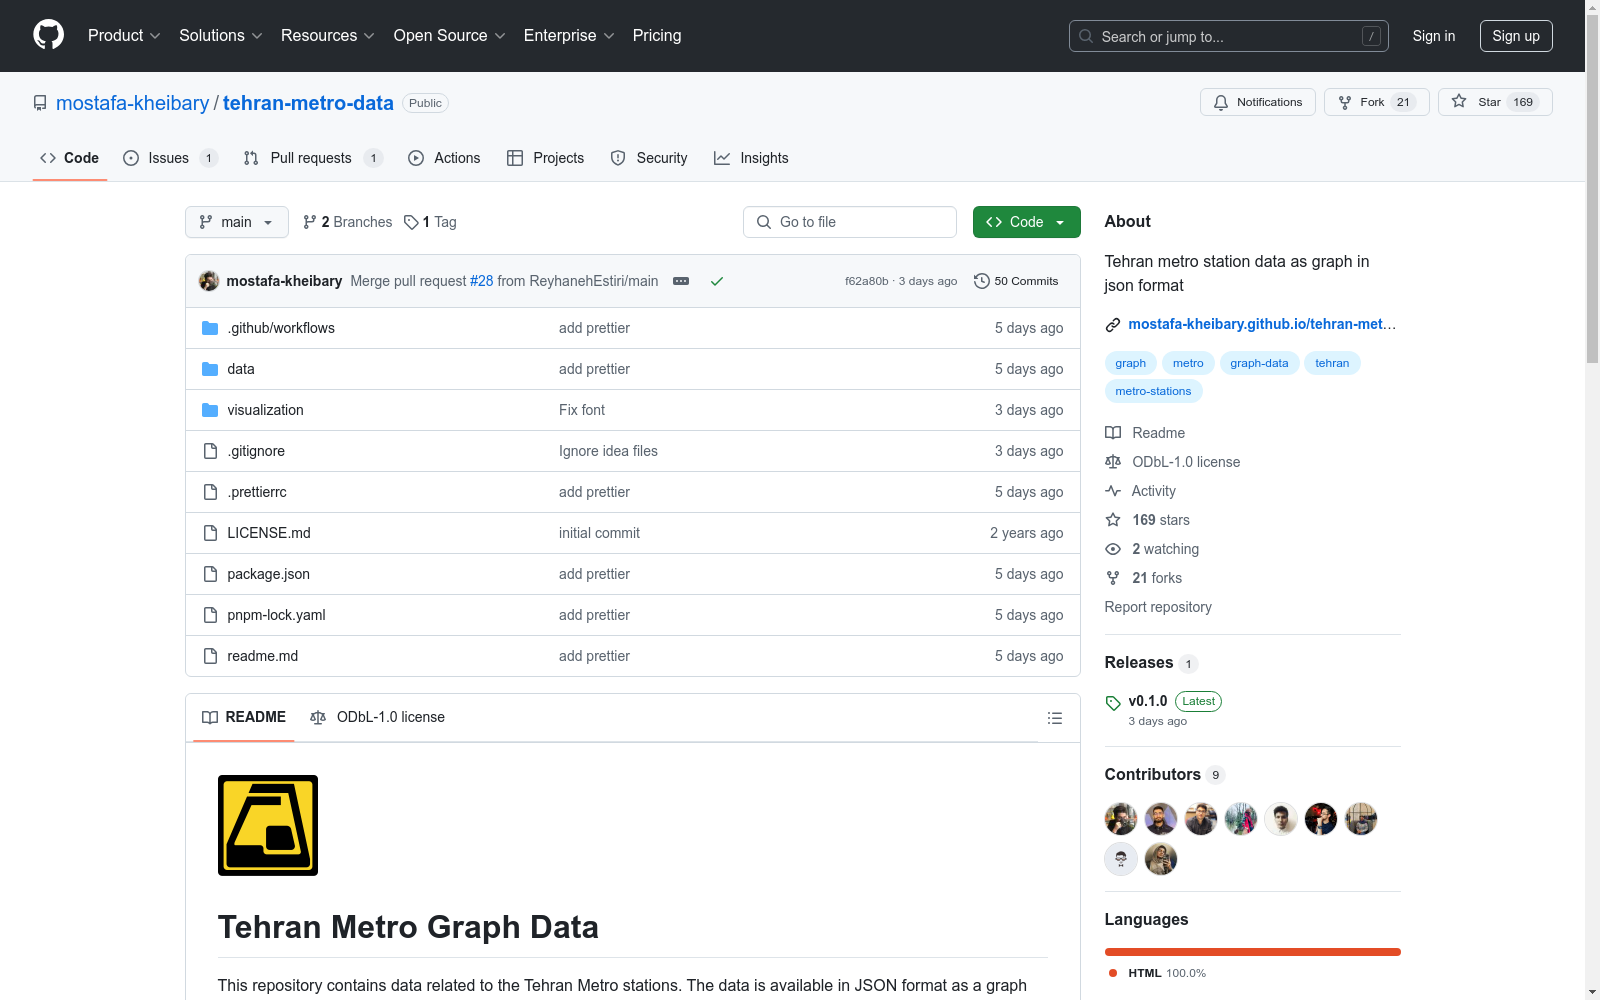Open the Insights tab

tap(751, 158)
